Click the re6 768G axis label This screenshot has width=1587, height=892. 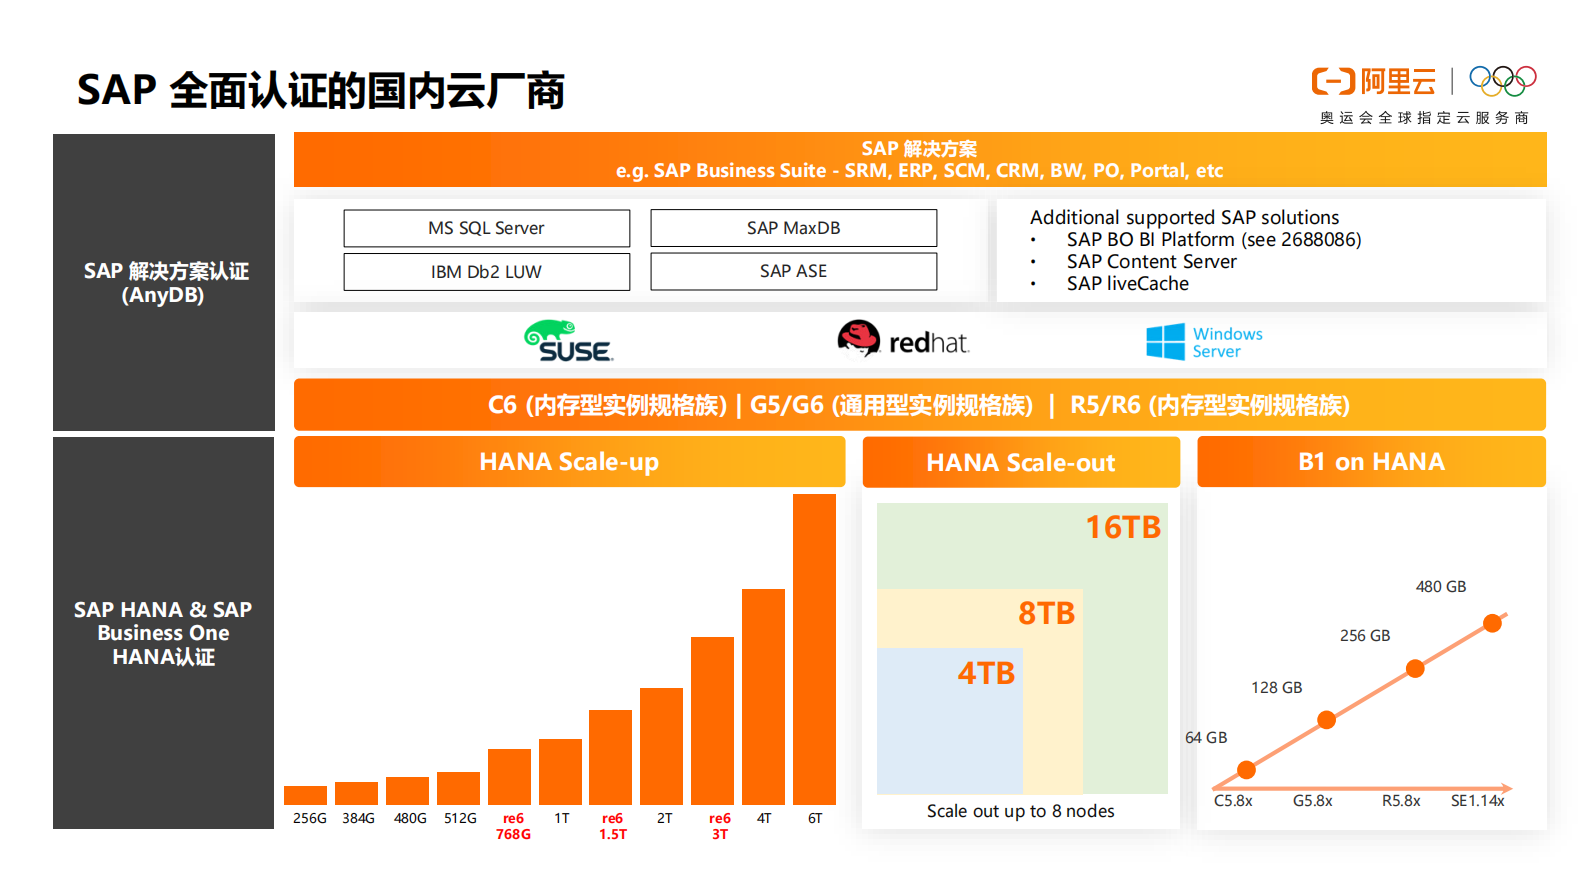(513, 826)
